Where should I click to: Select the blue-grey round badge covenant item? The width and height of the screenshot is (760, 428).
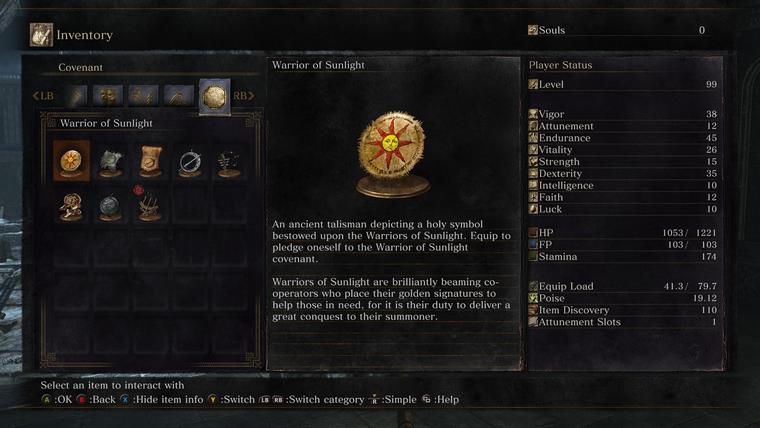coord(111,206)
